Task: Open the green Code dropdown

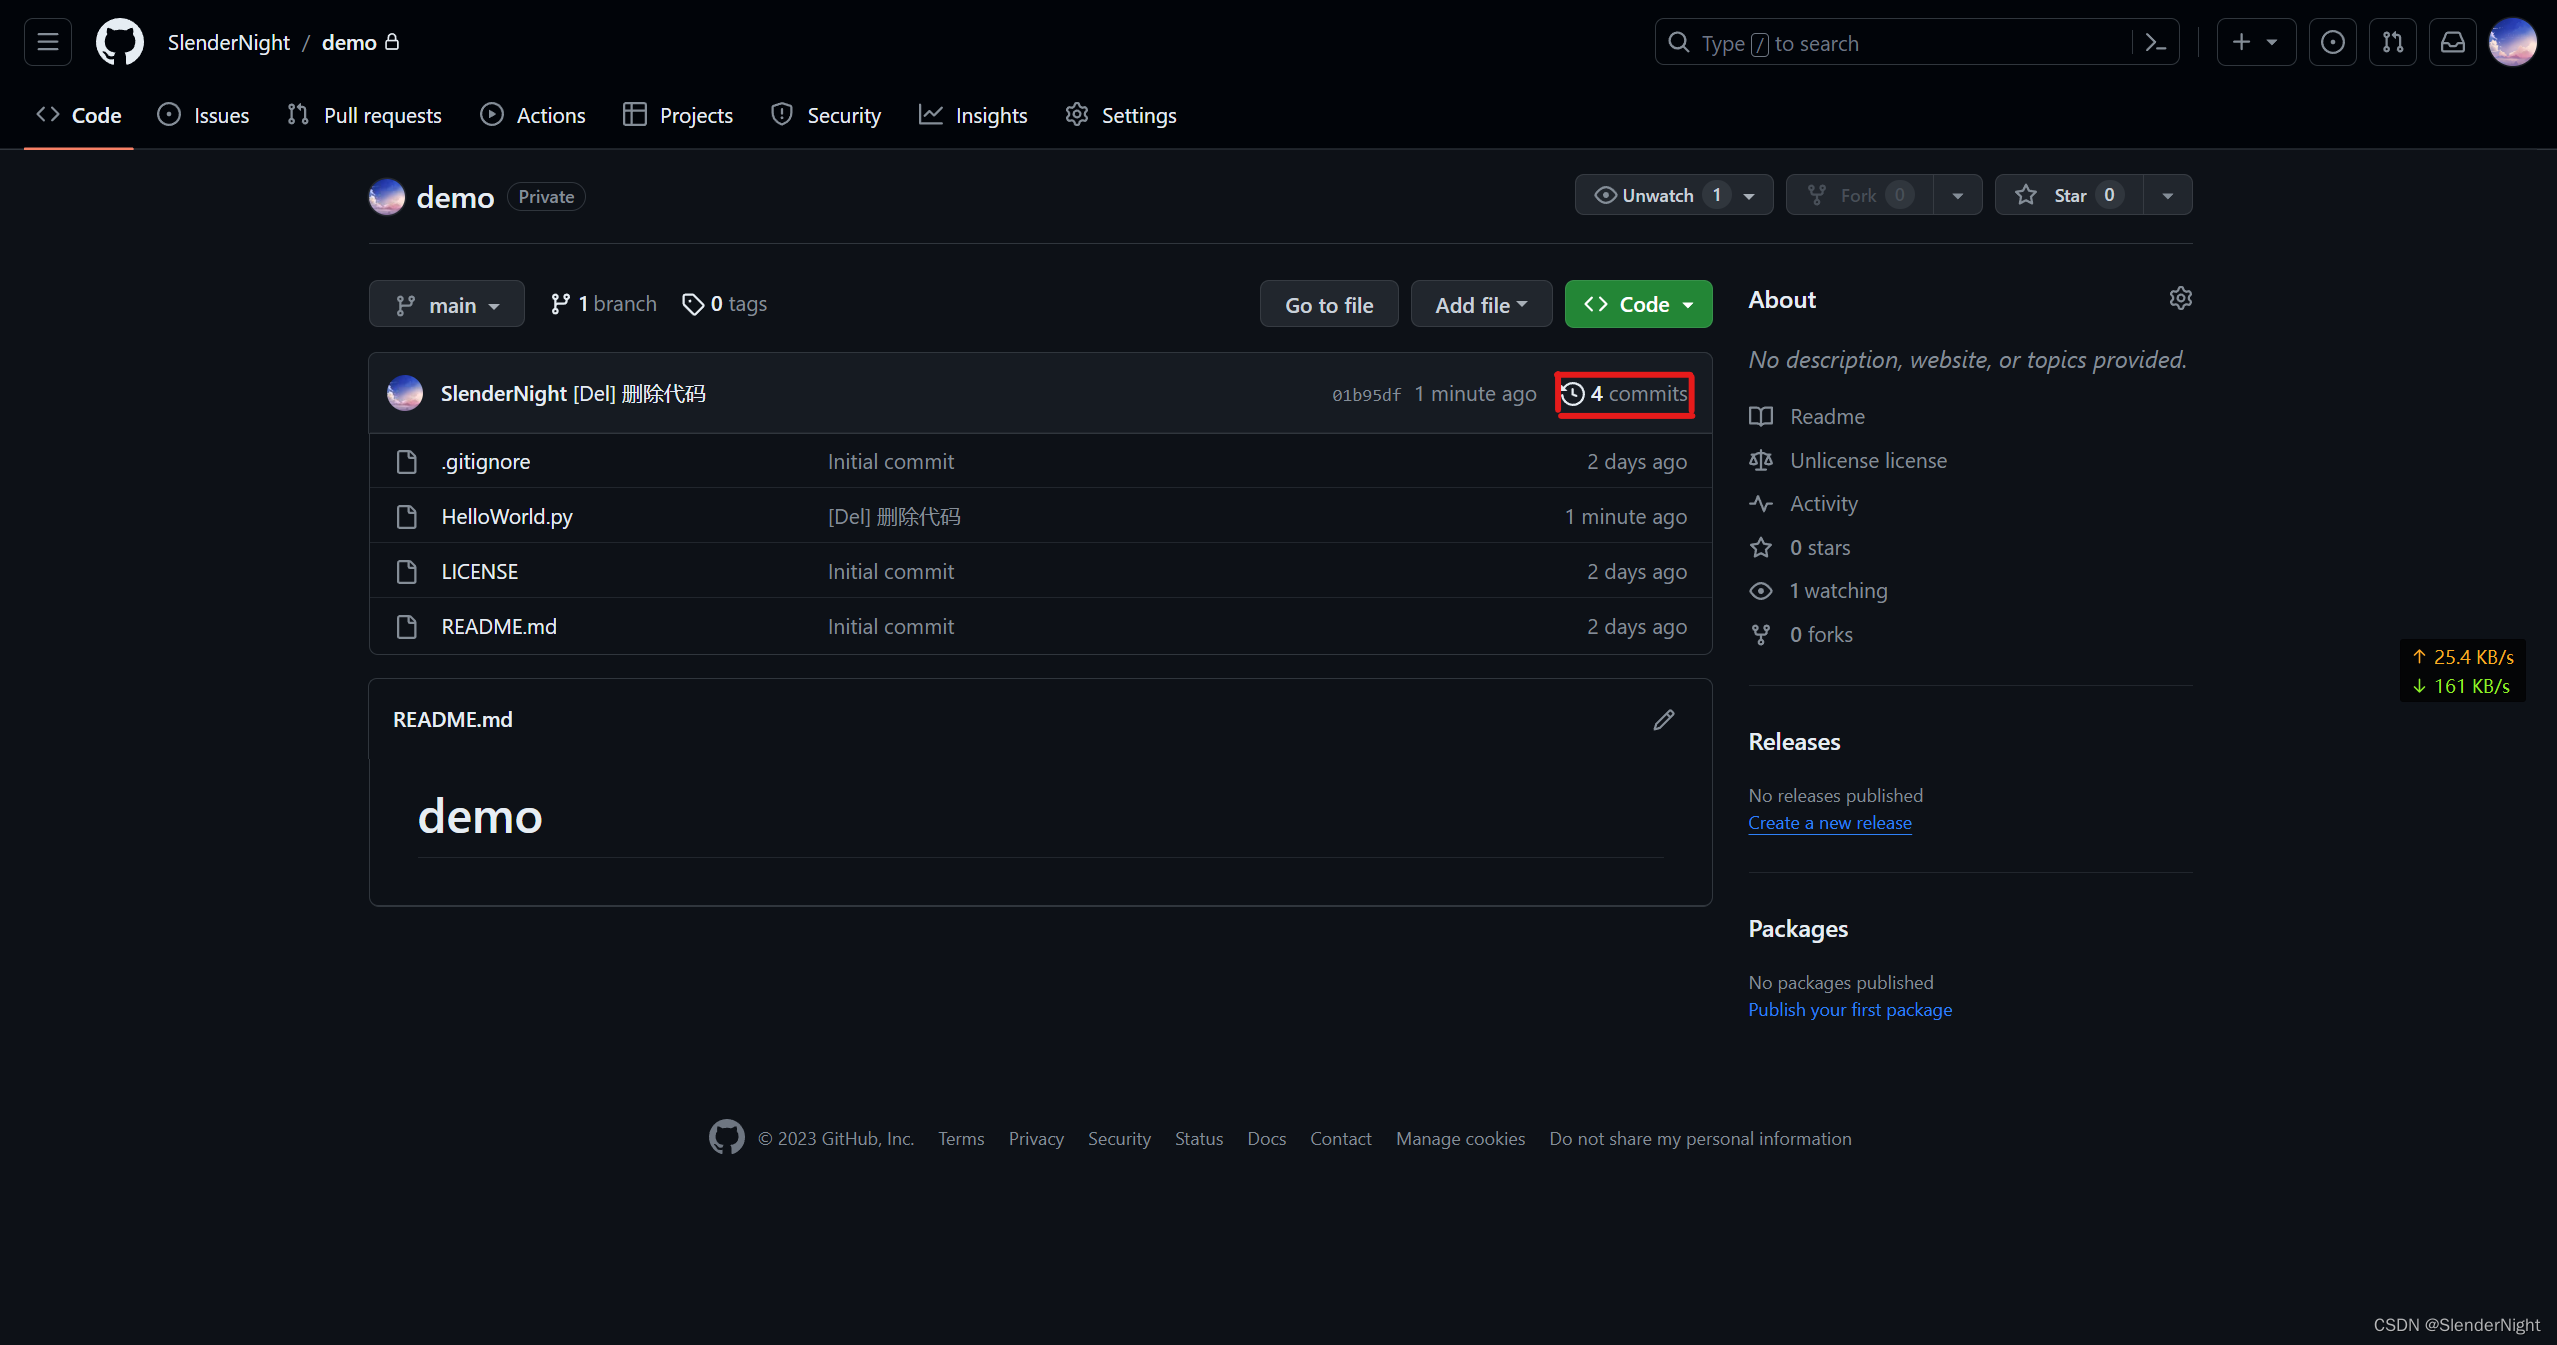Action: [1637, 304]
